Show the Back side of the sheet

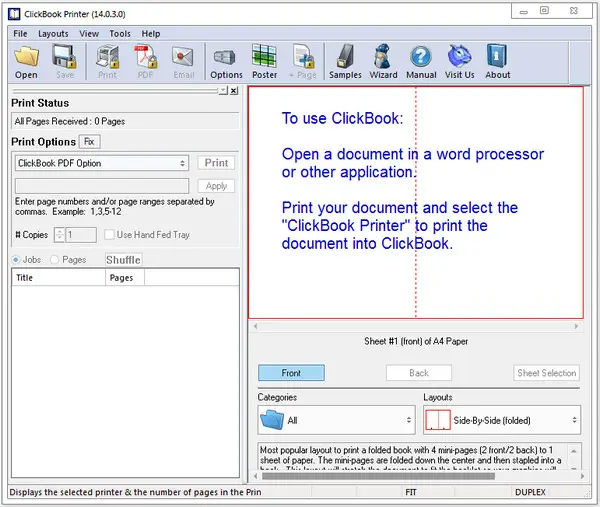coord(419,373)
